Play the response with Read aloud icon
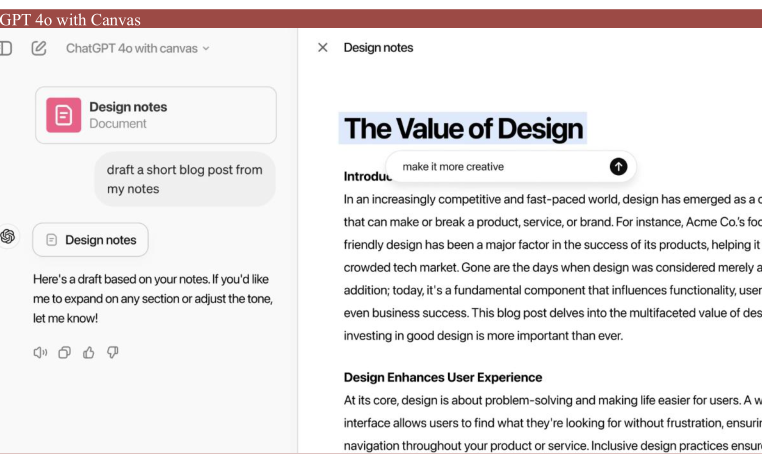Viewport: 762px width, 461px height. 40,352
